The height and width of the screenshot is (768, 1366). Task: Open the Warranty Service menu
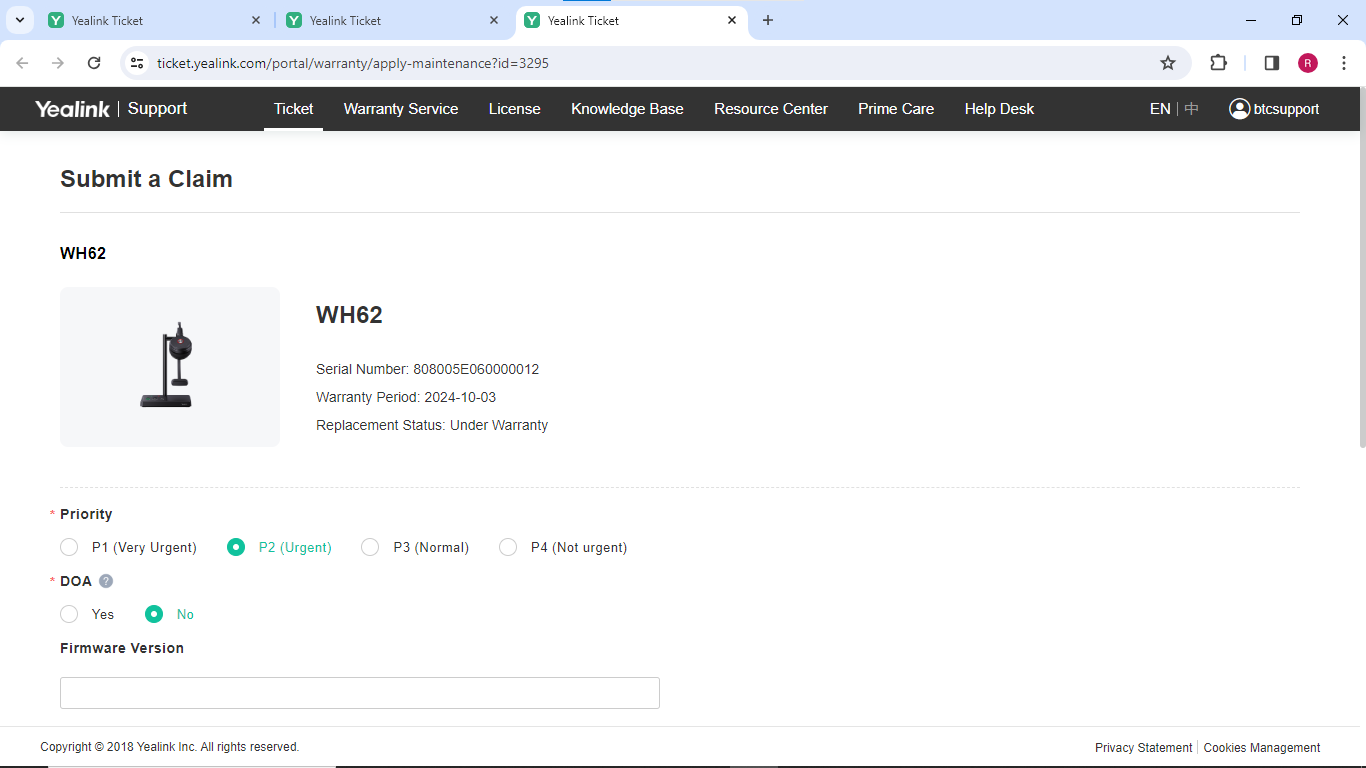pos(400,109)
